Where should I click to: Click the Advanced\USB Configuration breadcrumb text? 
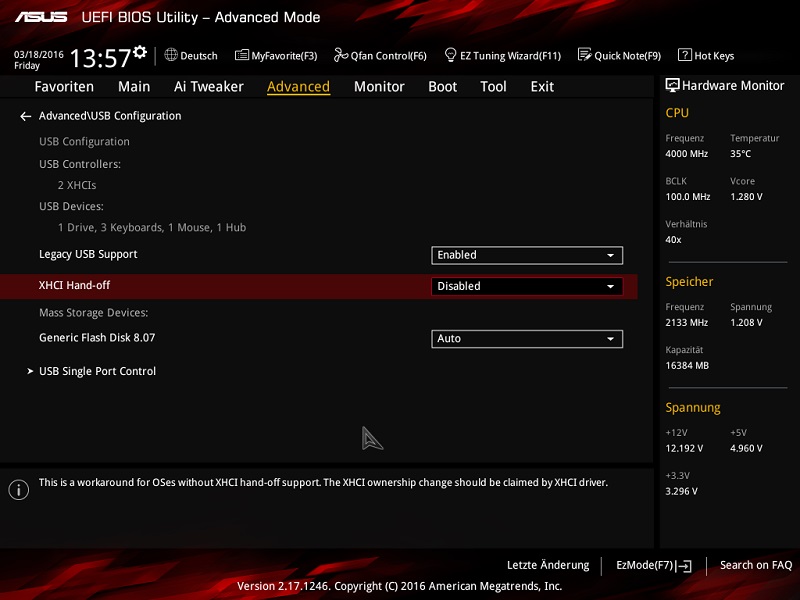tap(110, 116)
